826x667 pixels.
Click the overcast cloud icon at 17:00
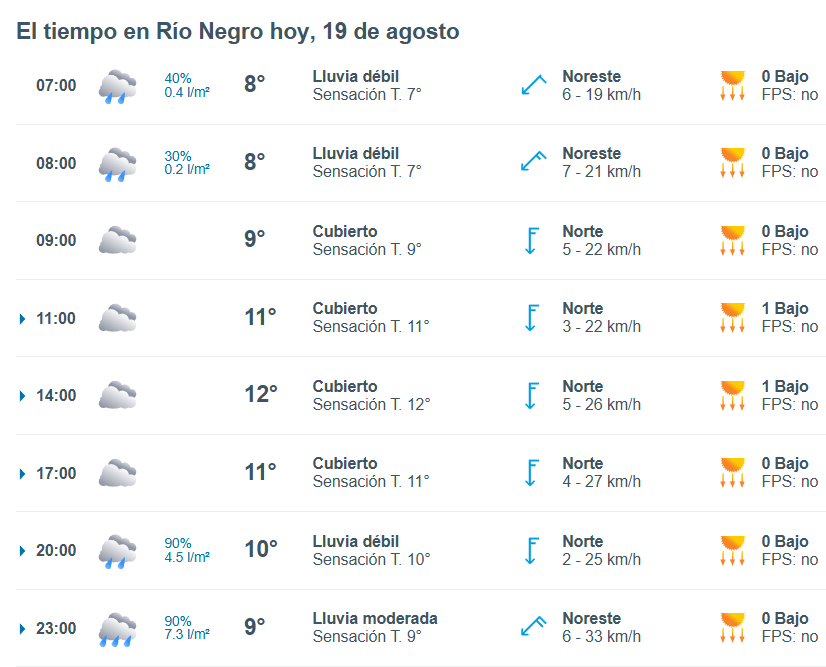(x=117, y=473)
